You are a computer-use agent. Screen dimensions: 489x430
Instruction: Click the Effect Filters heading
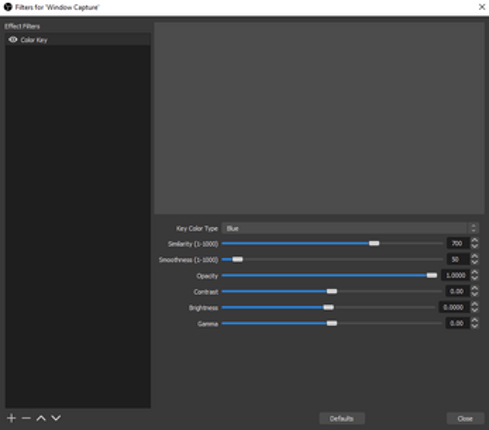click(x=22, y=26)
